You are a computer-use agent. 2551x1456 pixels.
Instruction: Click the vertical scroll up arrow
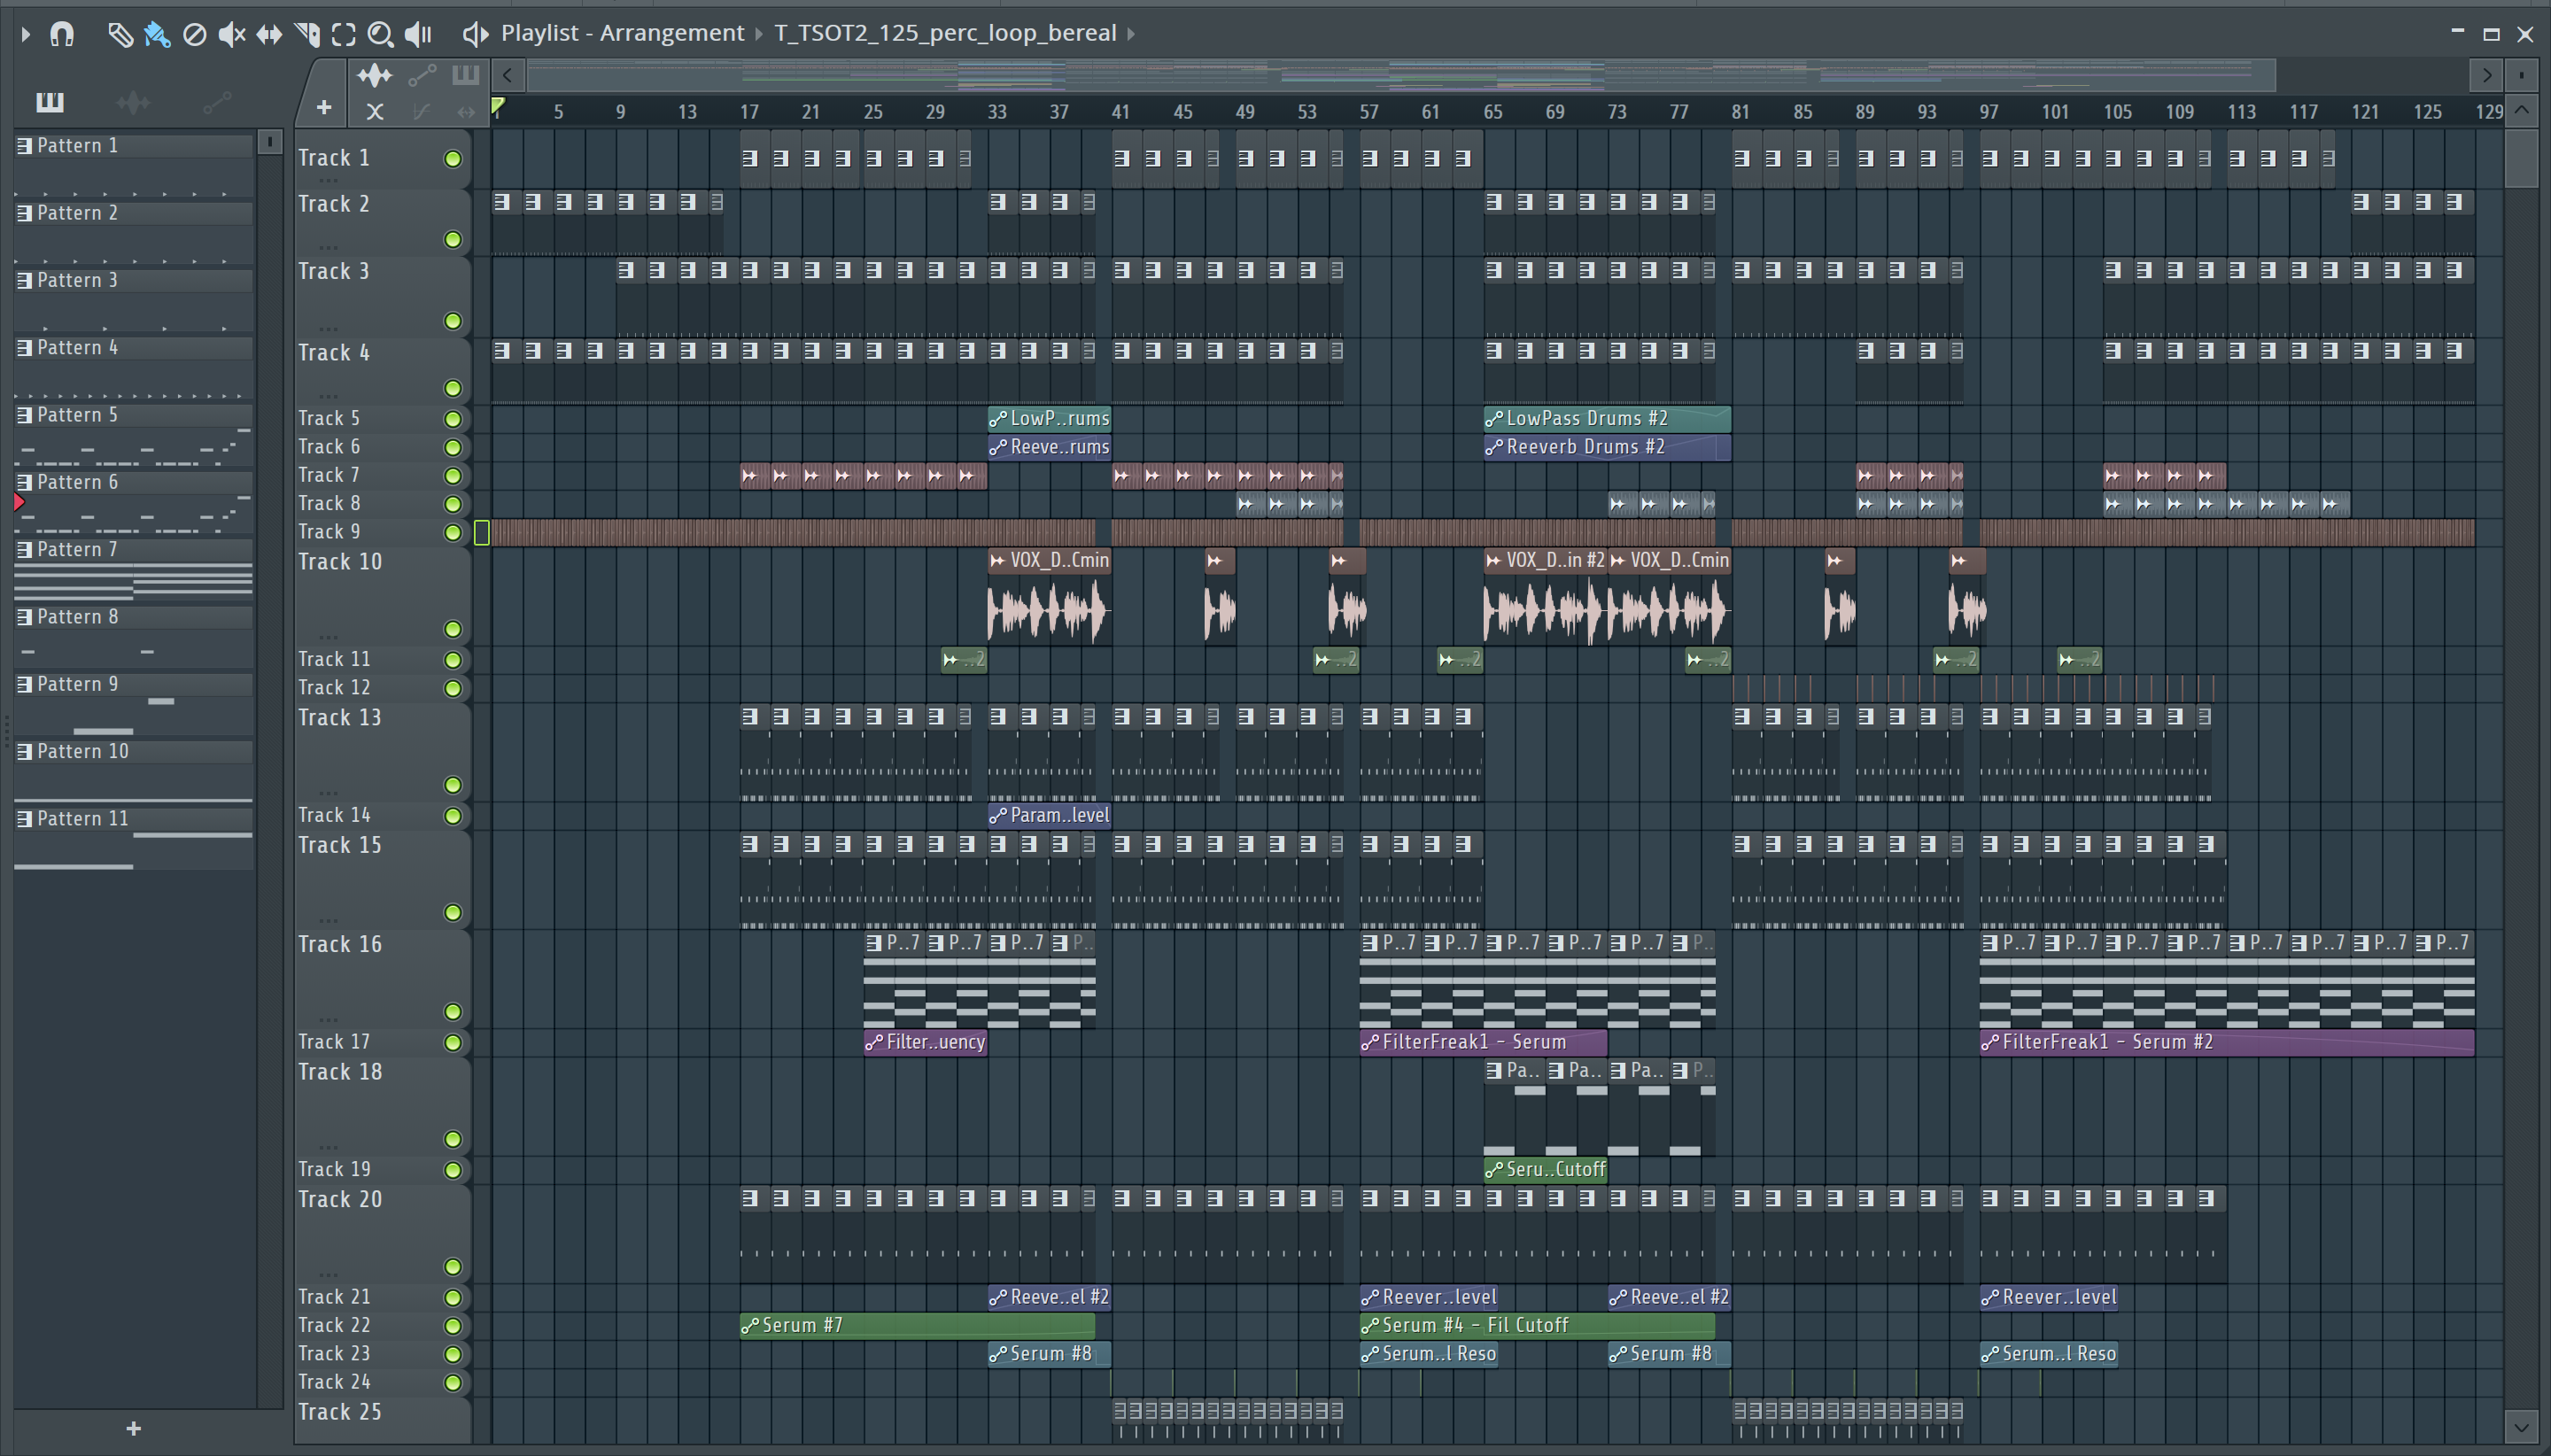click(x=2522, y=110)
